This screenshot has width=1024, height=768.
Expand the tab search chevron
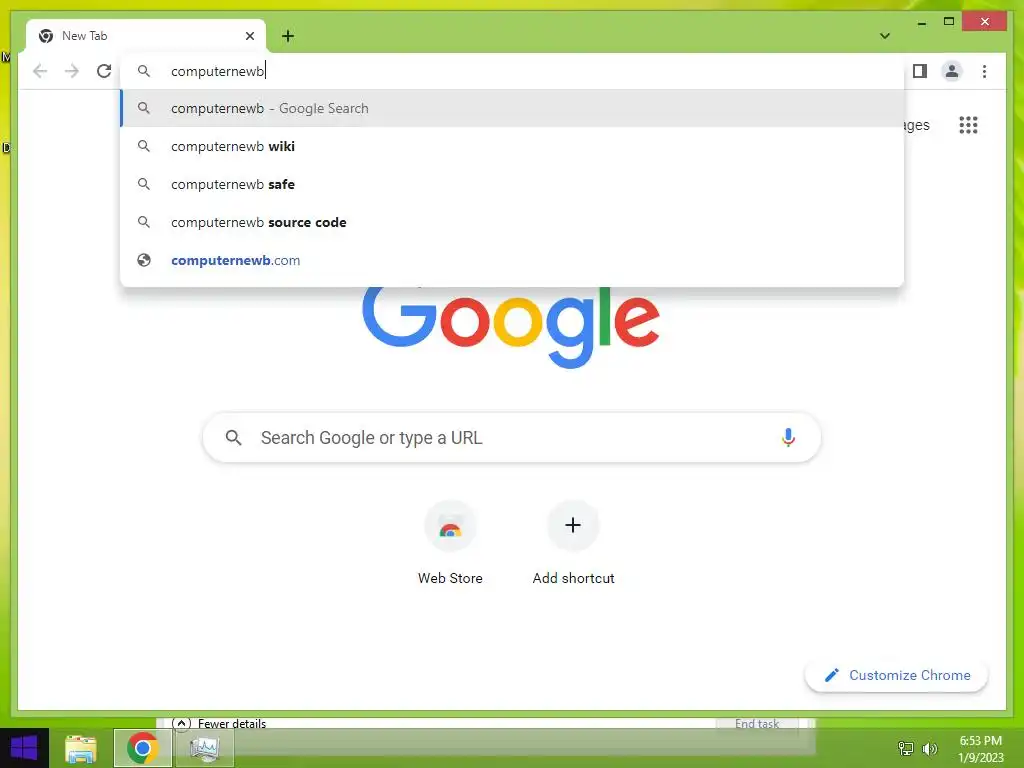[x=885, y=36]
